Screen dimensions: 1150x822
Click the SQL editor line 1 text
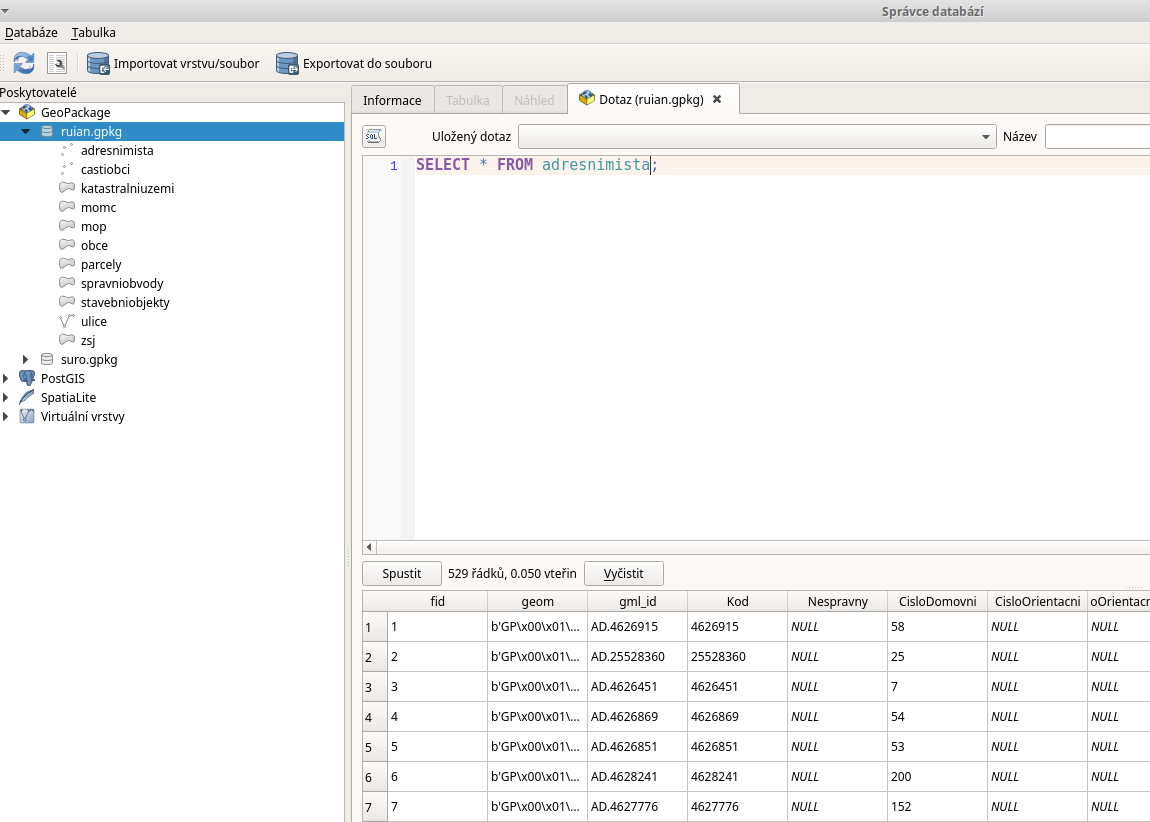[537, 165]
